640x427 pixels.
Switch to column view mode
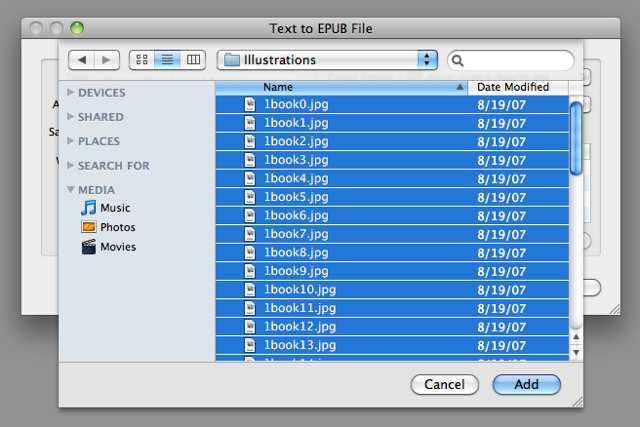193,60
